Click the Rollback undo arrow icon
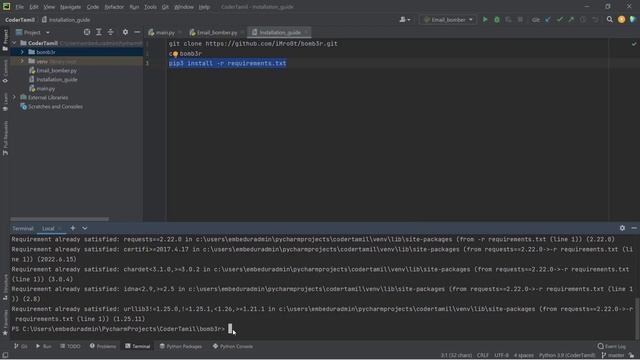 pos(595,20)
